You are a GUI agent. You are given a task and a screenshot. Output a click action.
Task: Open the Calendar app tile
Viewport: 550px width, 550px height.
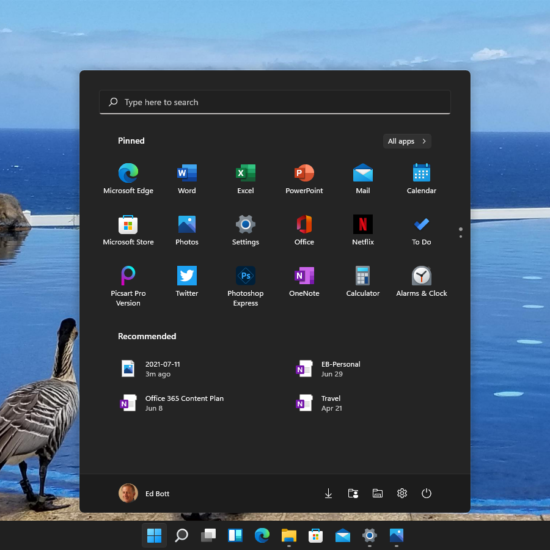[421, 179]
